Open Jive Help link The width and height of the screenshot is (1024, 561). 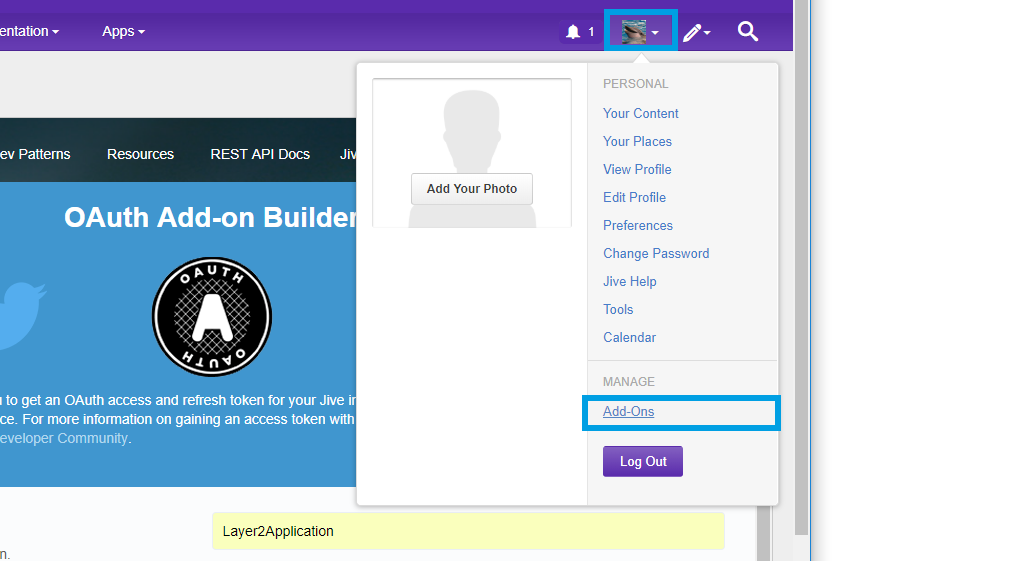pyautogui.click(x=630, y=281)
